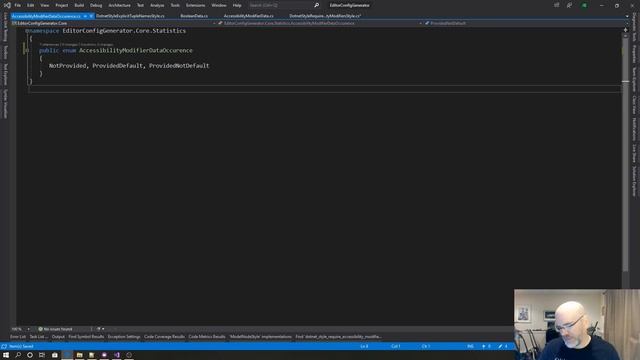Open the 'ModelNodeStyle' implementations tab
This screenshot has height=360, width=640.
pyautogui.click(x=260, y=337)
